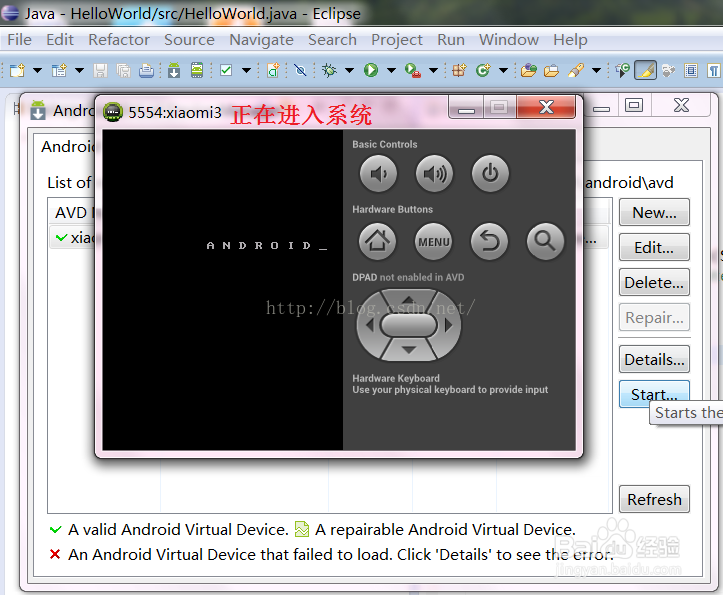Toggle the highlighted Mark Occurrences button
This screenshot has height=595, width=723.
(x=646, y=71)
